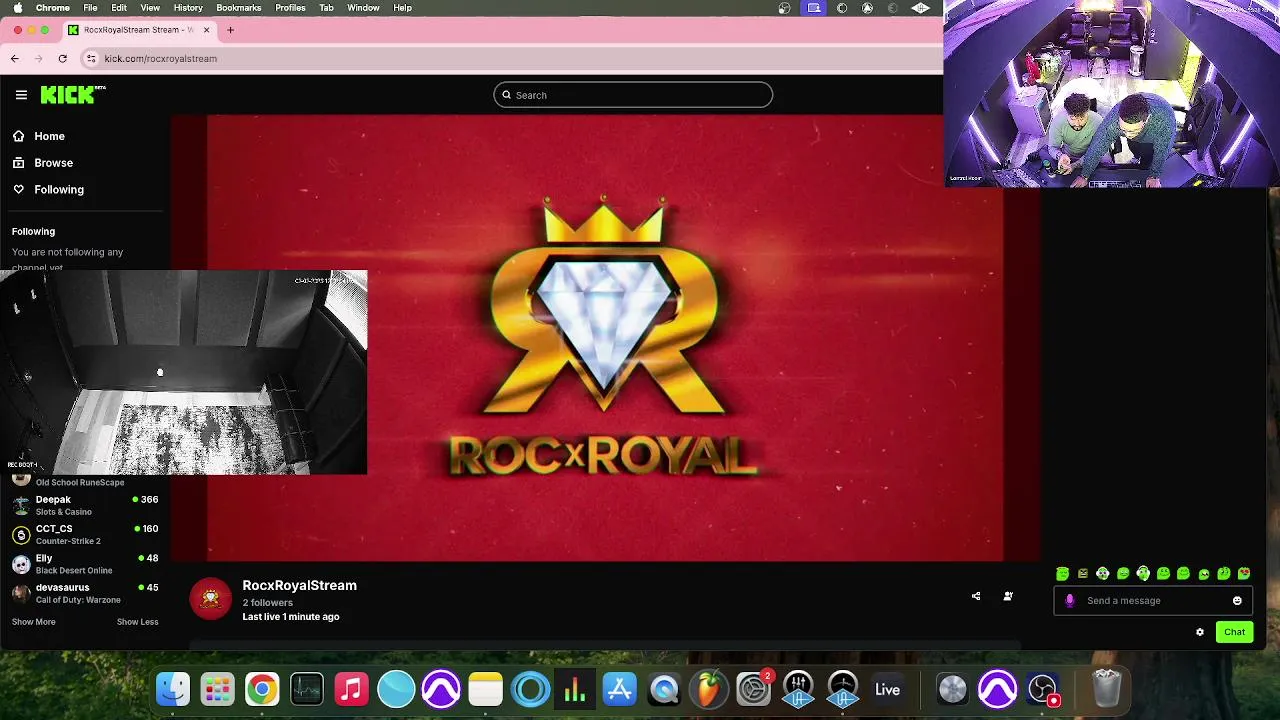This screenshot has height=720, width=1280.
Task: Open the File menu
Action: tap(90, 8)
